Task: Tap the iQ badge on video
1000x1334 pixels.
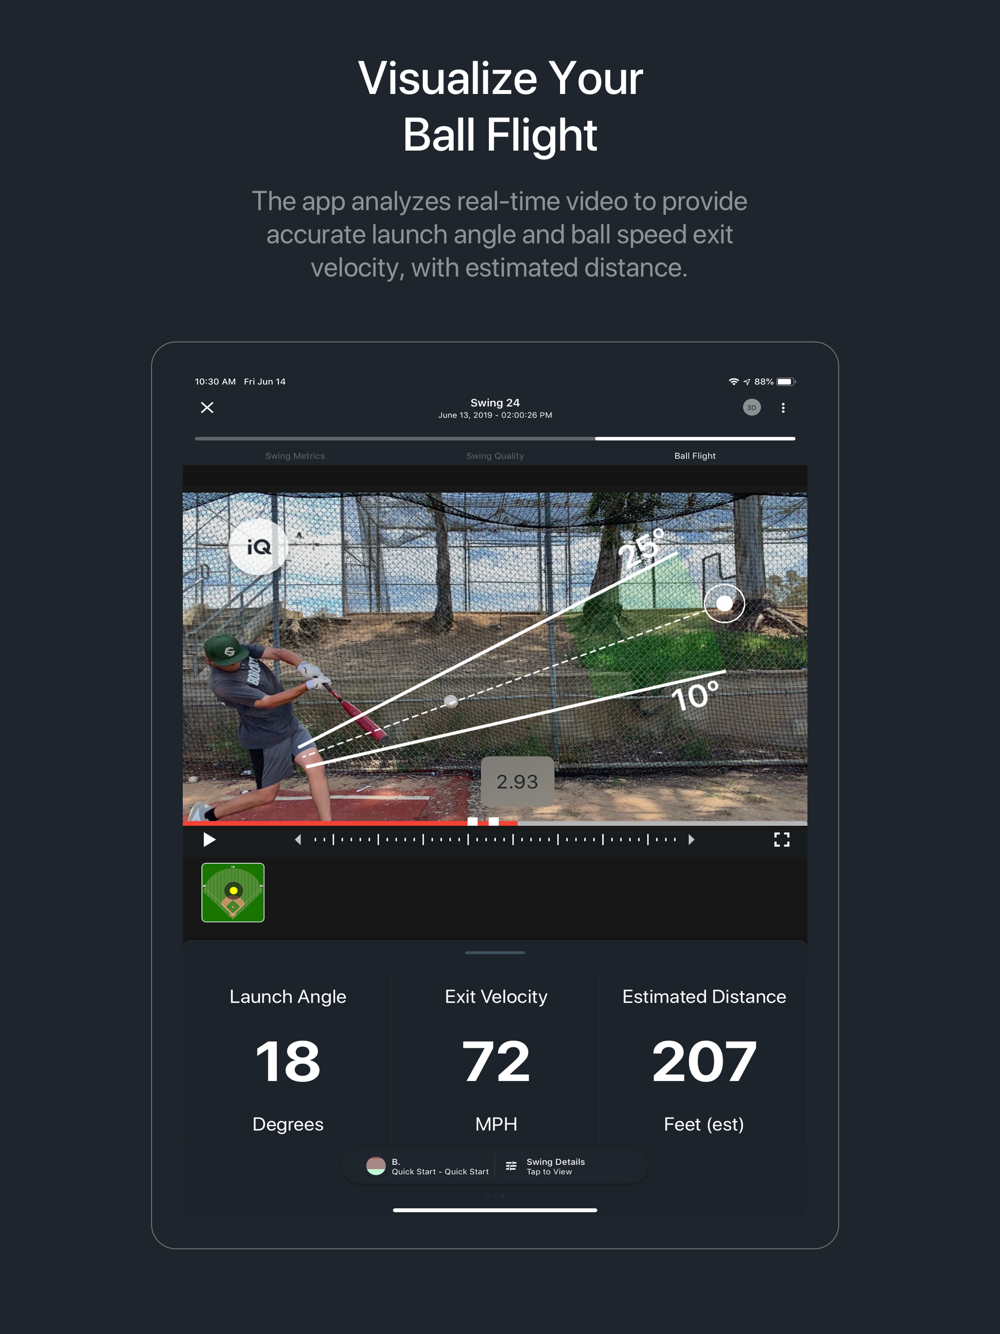Action: pyautogui.click(x=258, y=547)
